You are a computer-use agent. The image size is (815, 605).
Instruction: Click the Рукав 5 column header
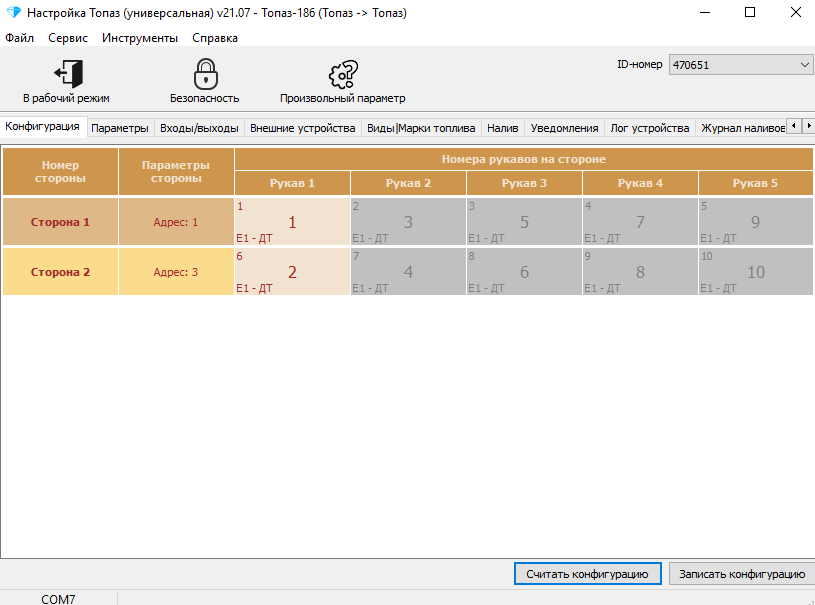pos(756,183)
